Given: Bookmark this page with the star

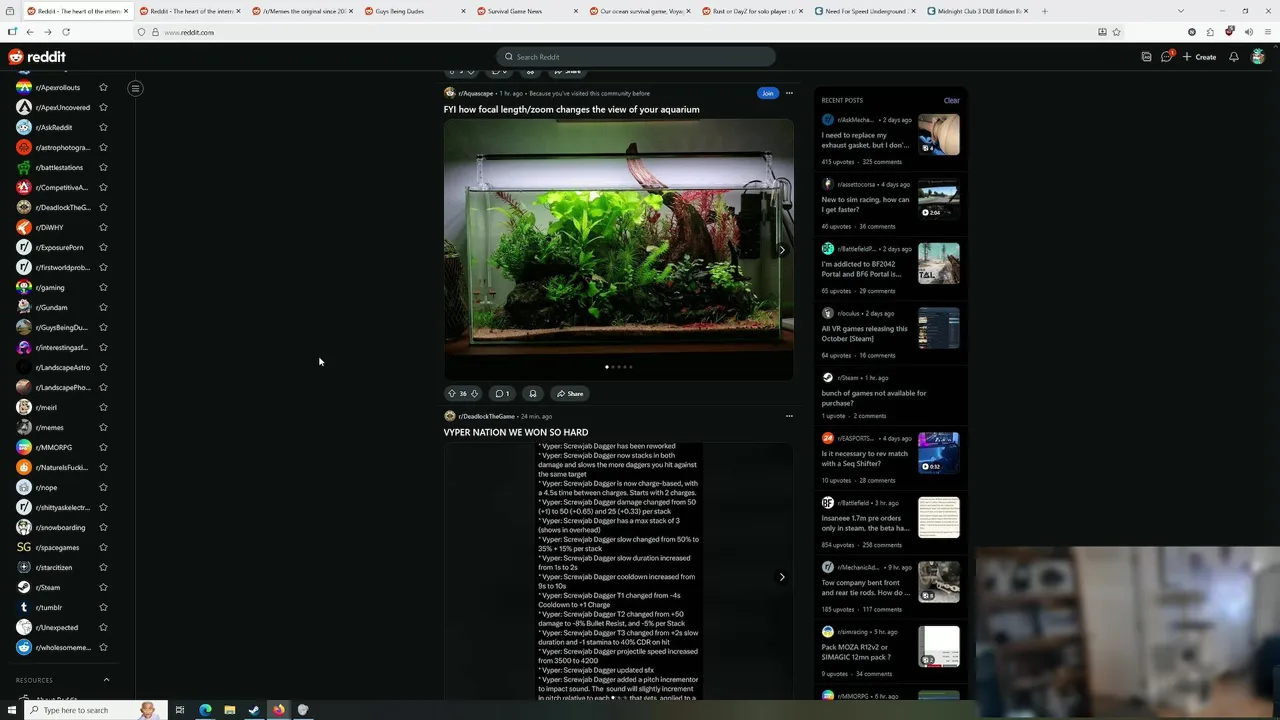Looking at the screenshot, I should 1116,32.
